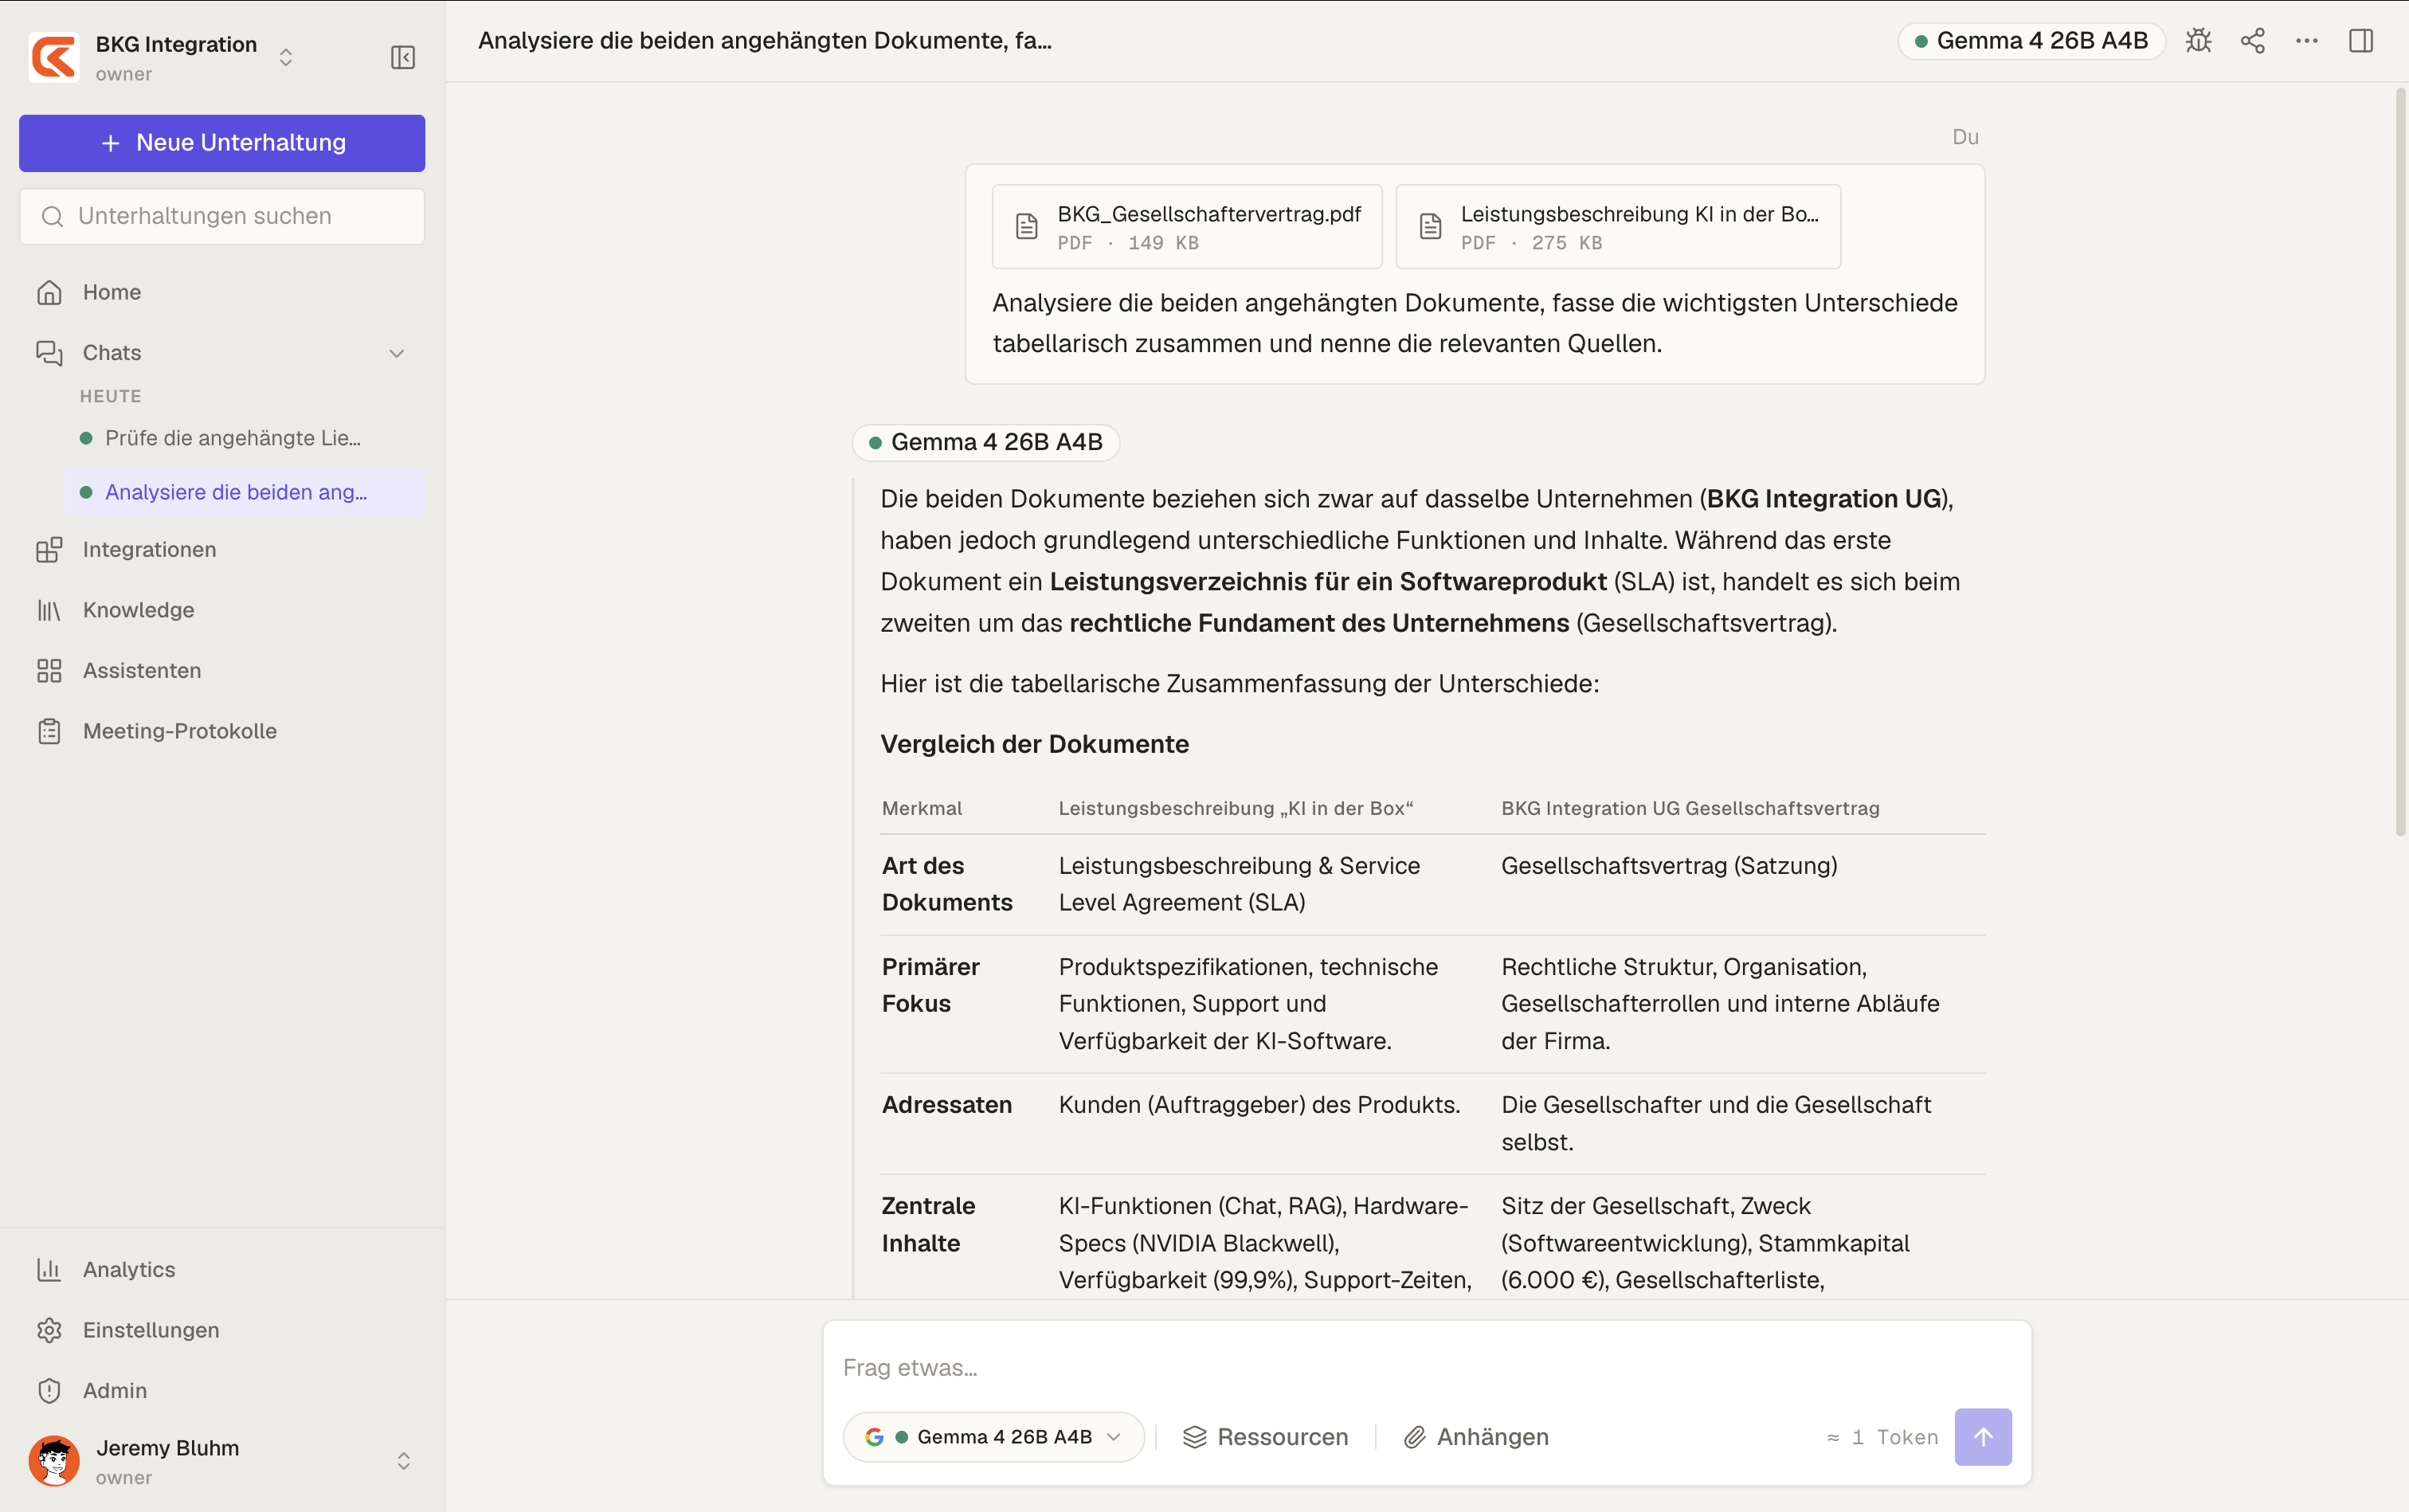
Task: Collapse the left sidebar
Action: (x=403, y=57)
